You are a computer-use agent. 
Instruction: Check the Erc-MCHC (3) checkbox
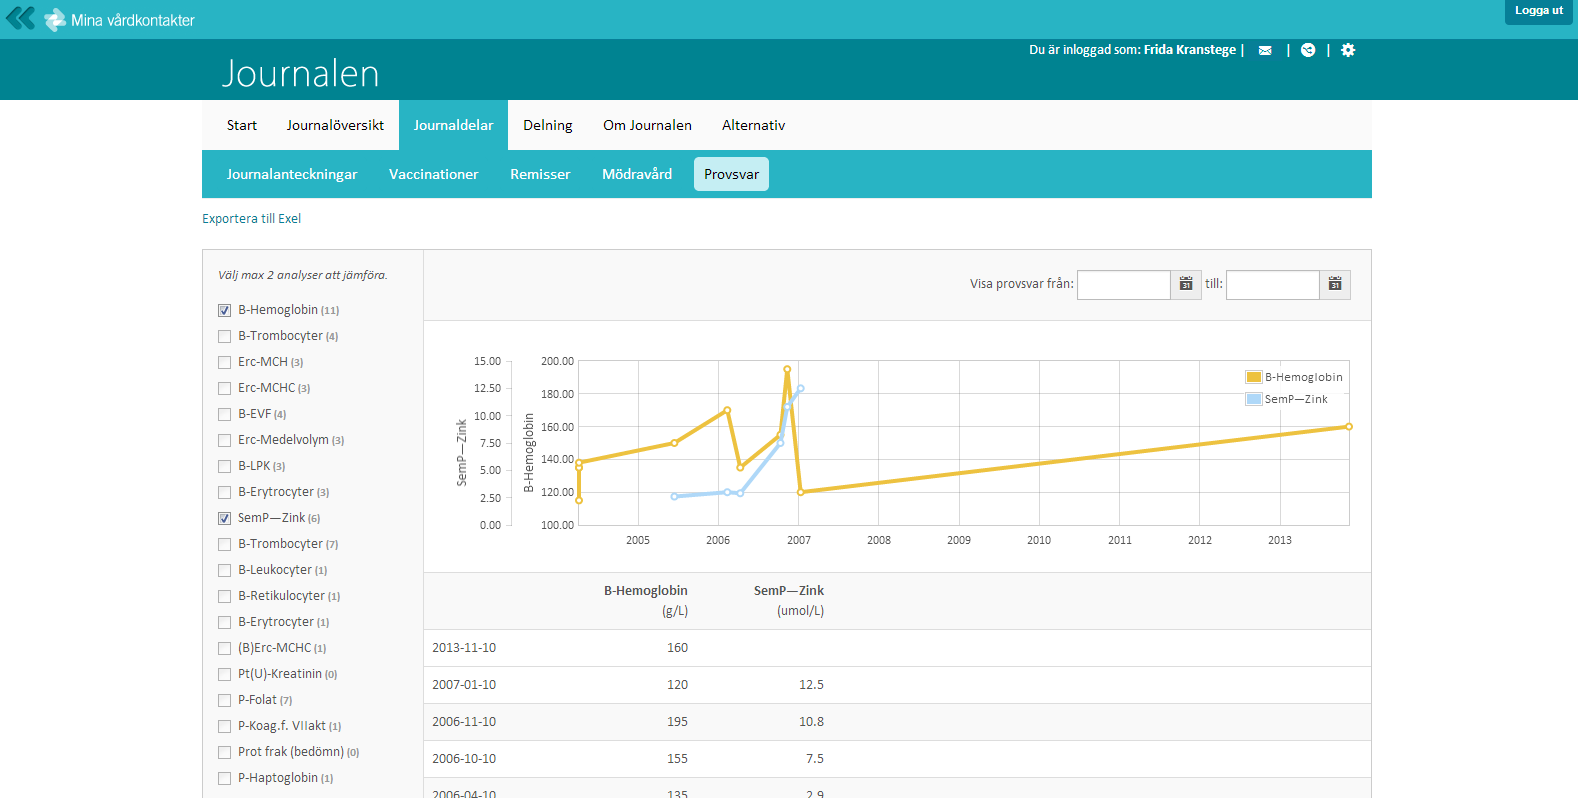[x=224, y=388]
